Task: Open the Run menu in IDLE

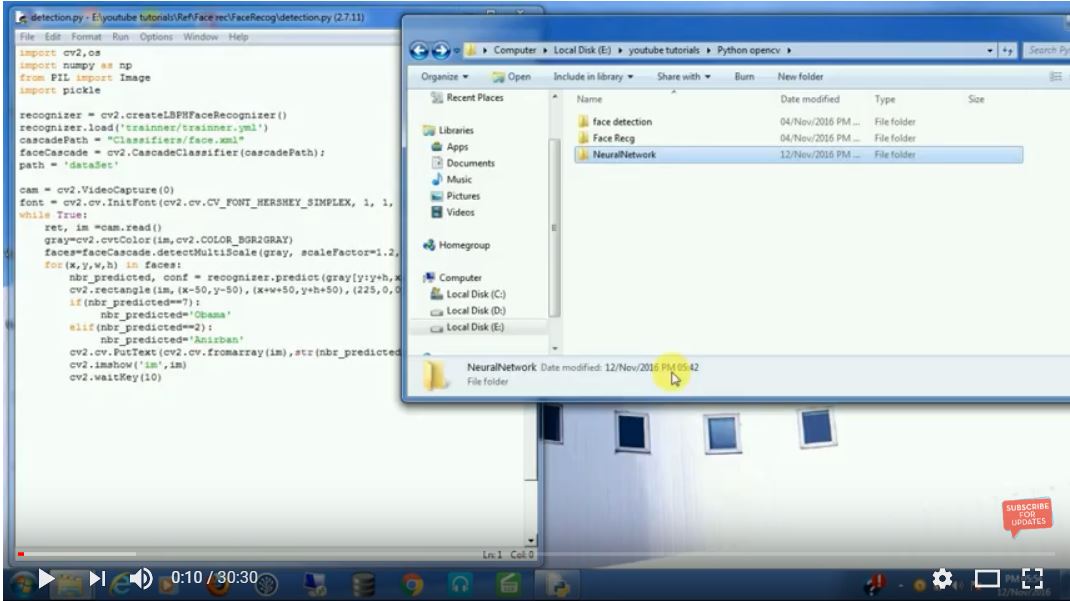Action: [120, 37]
